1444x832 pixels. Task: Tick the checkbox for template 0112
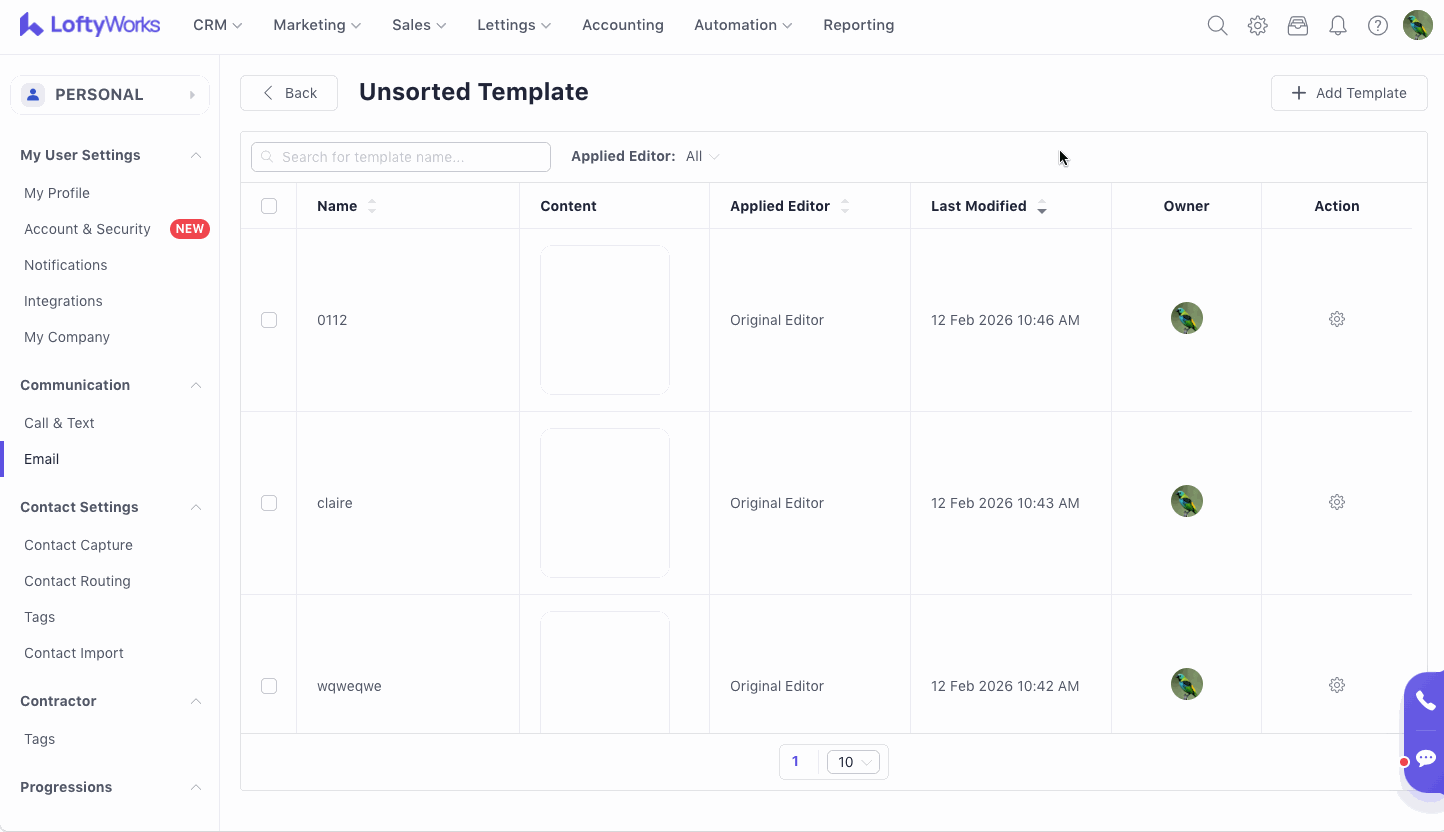coord(269,320)
